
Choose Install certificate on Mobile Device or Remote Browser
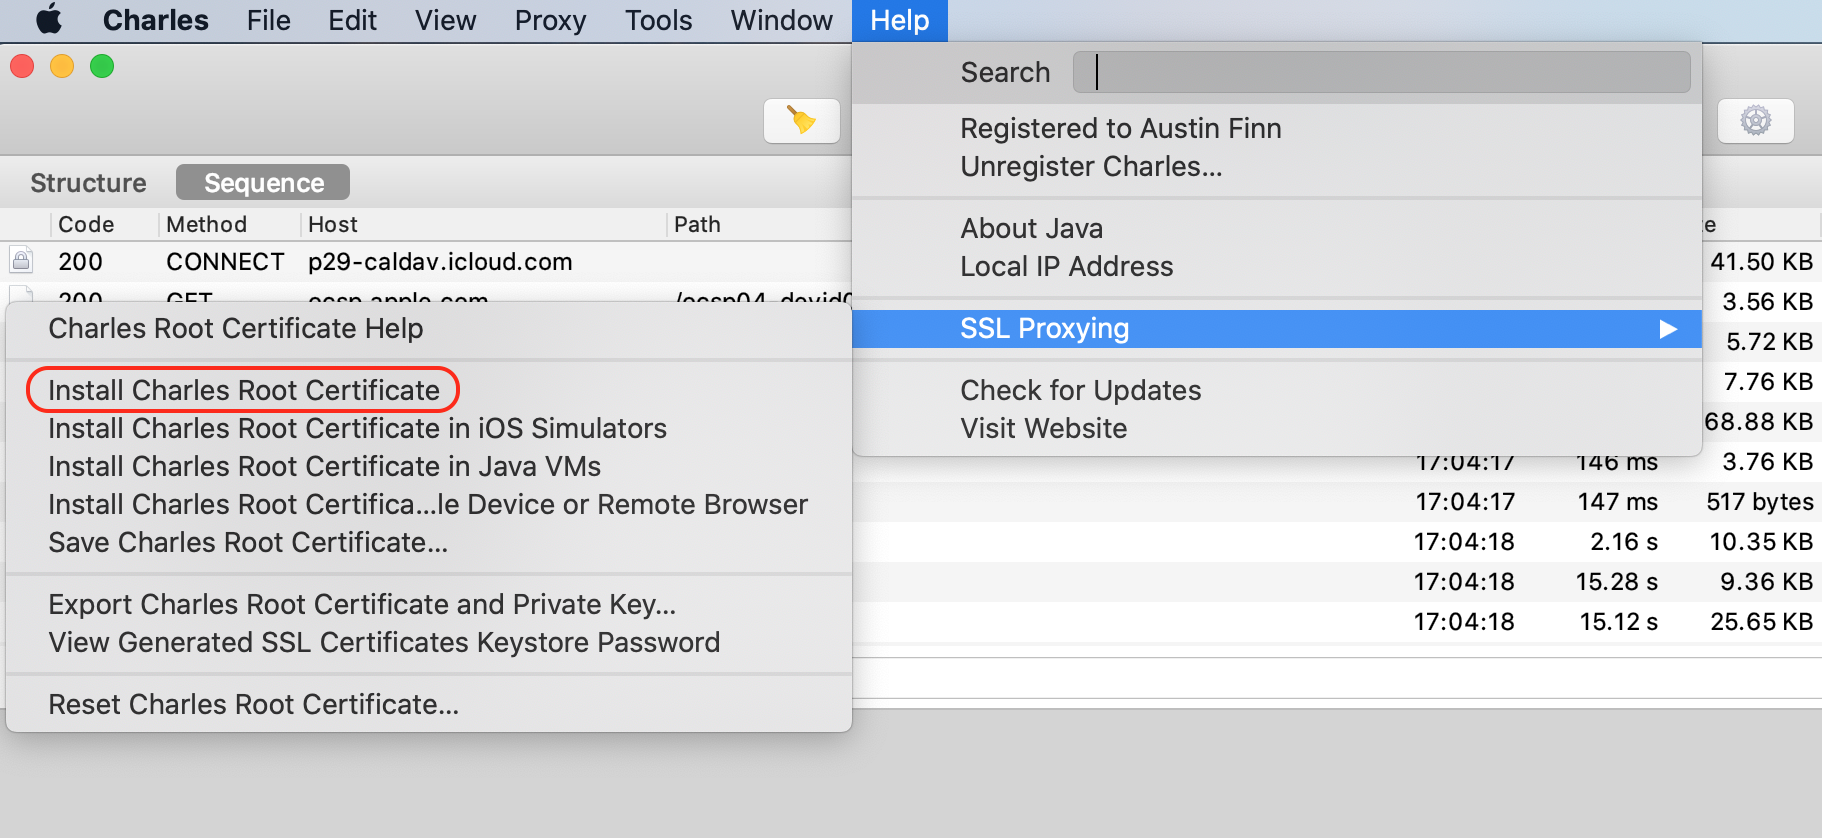click(x=428, y=504)
